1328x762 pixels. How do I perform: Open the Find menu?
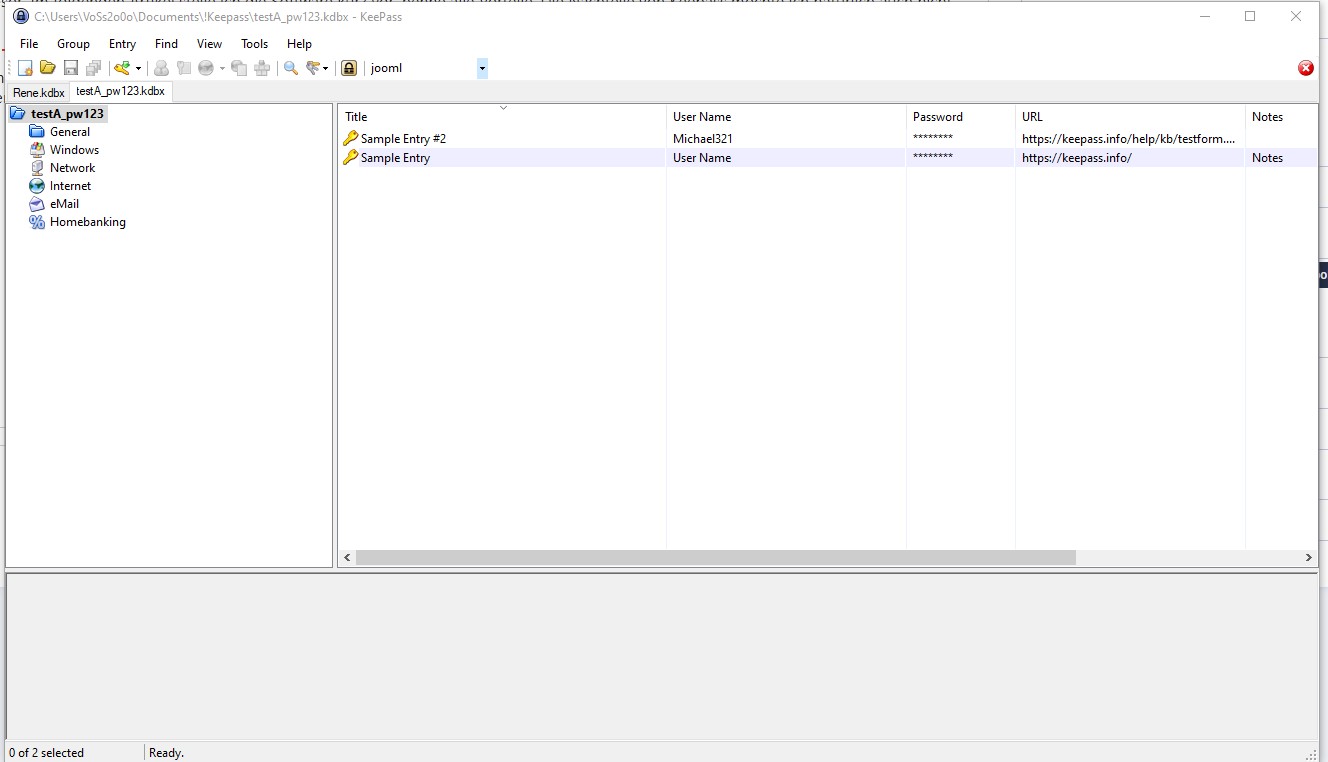(x=166, y=44)
